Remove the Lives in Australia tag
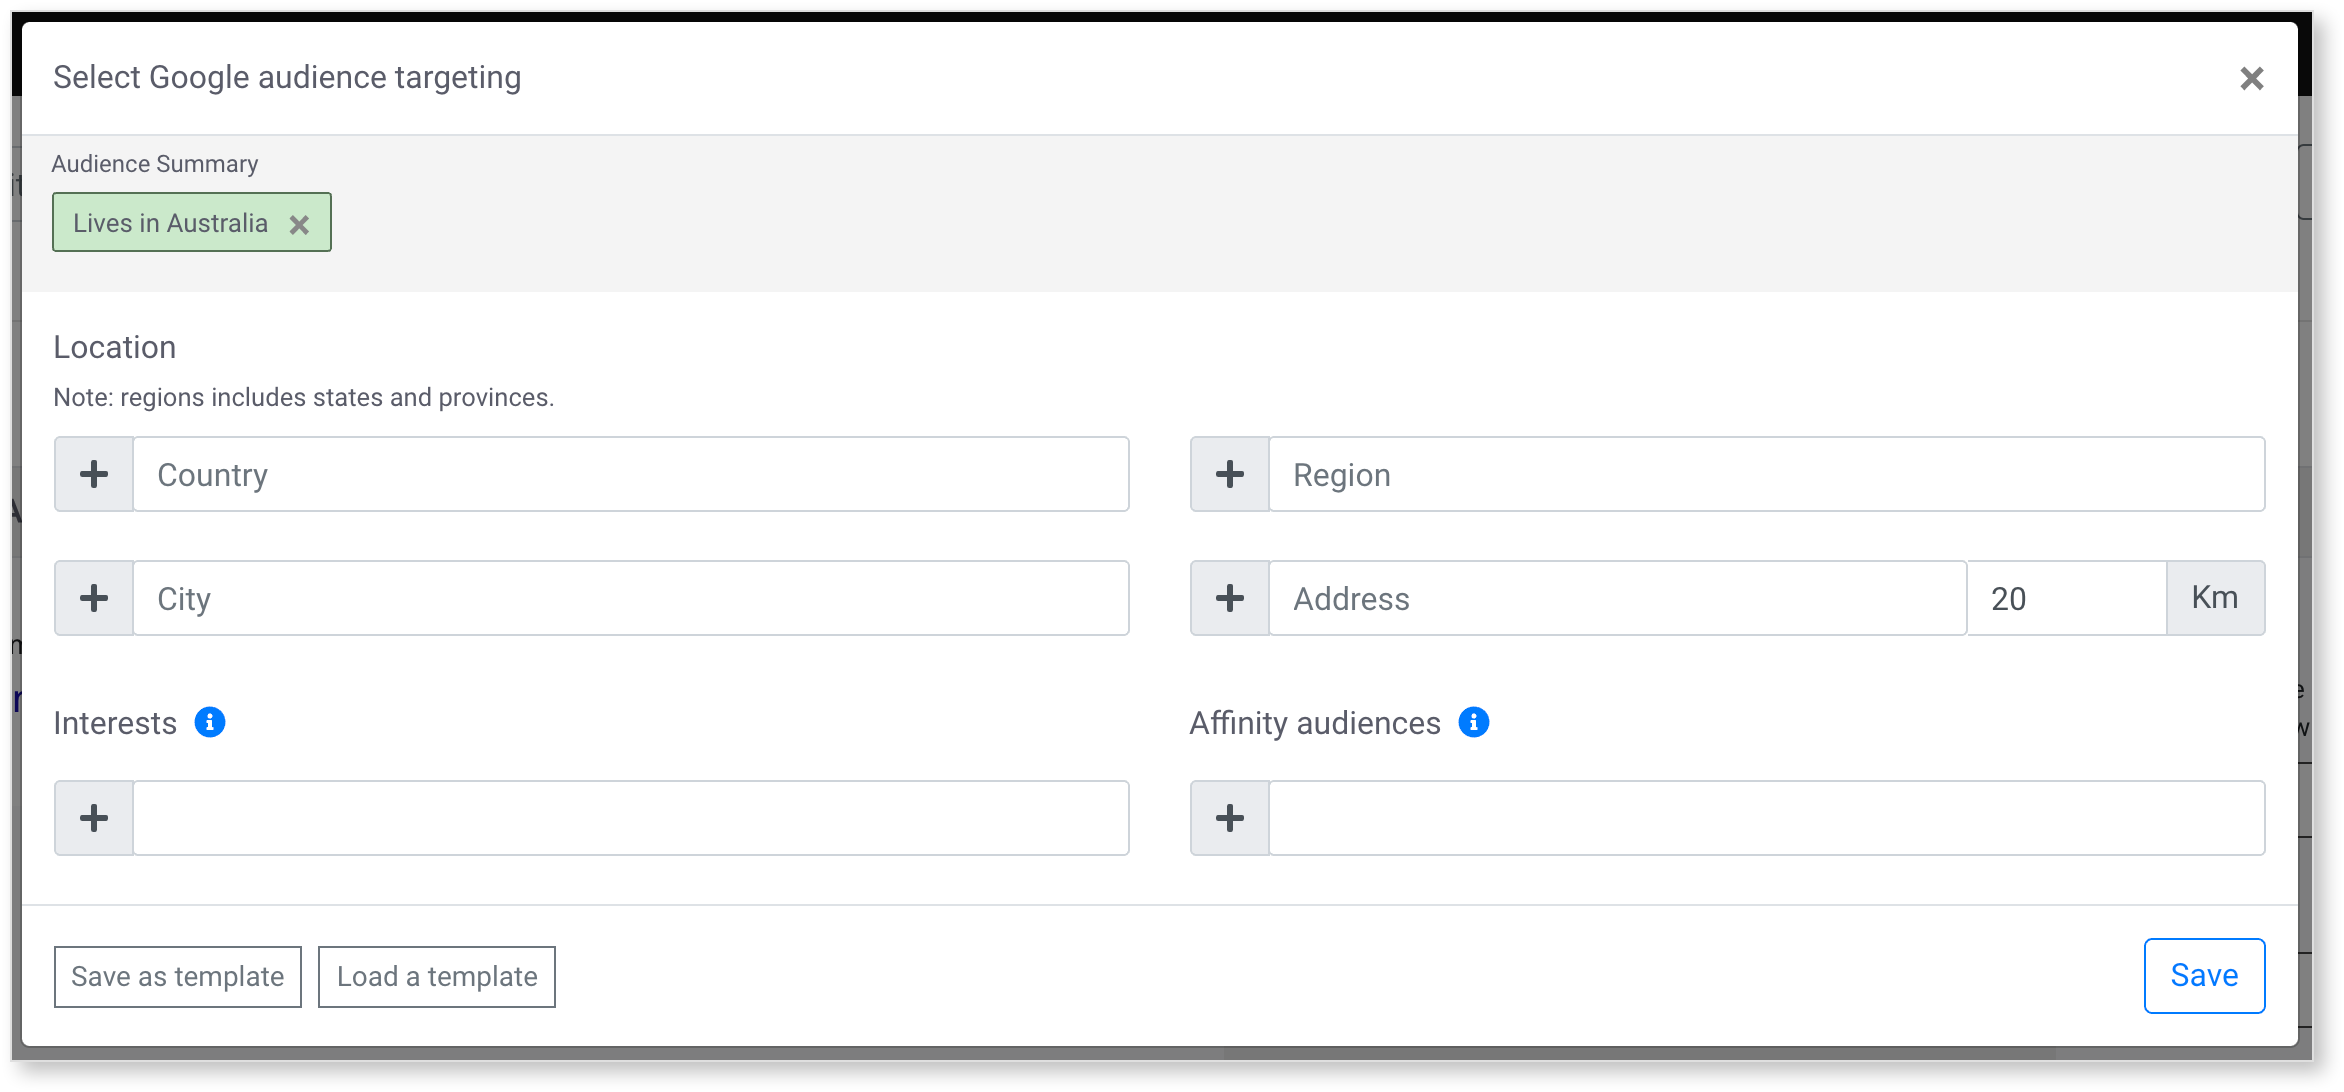 click(299, 224)
